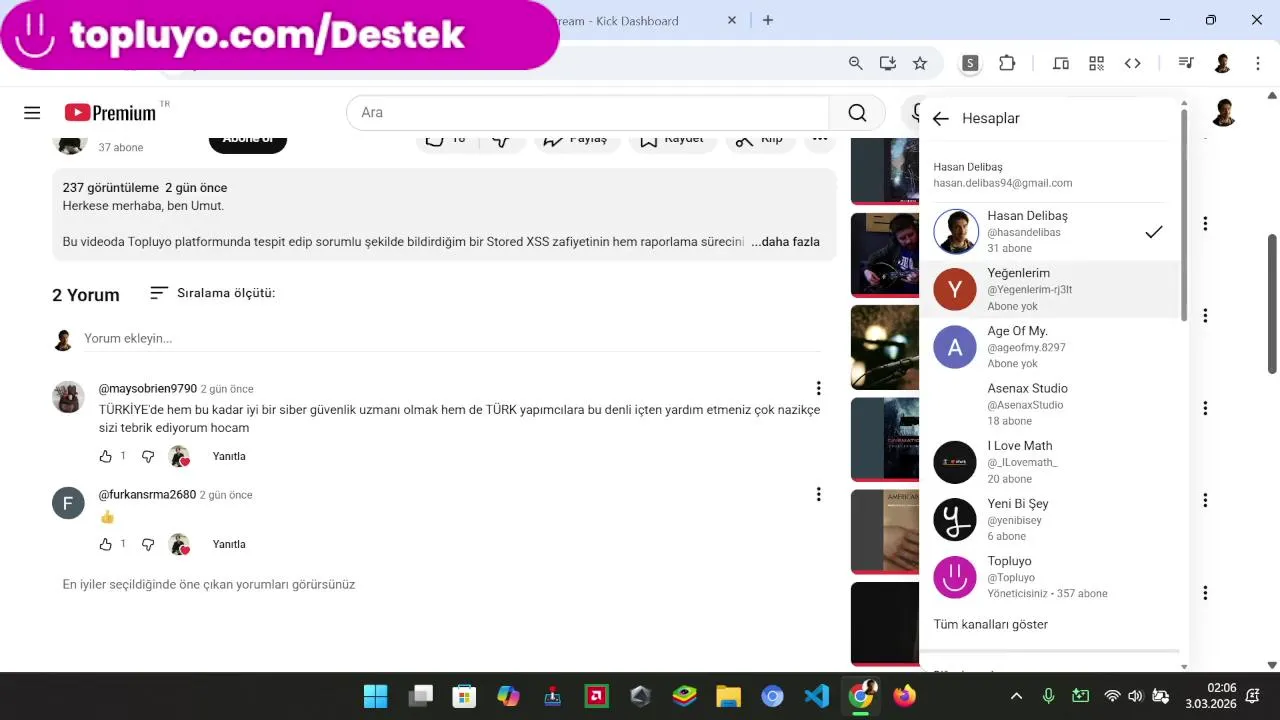This screenshot has width=1280, height=720.
Task: Open the YouTube hamburger guide menu
Action: coord(32,113)
